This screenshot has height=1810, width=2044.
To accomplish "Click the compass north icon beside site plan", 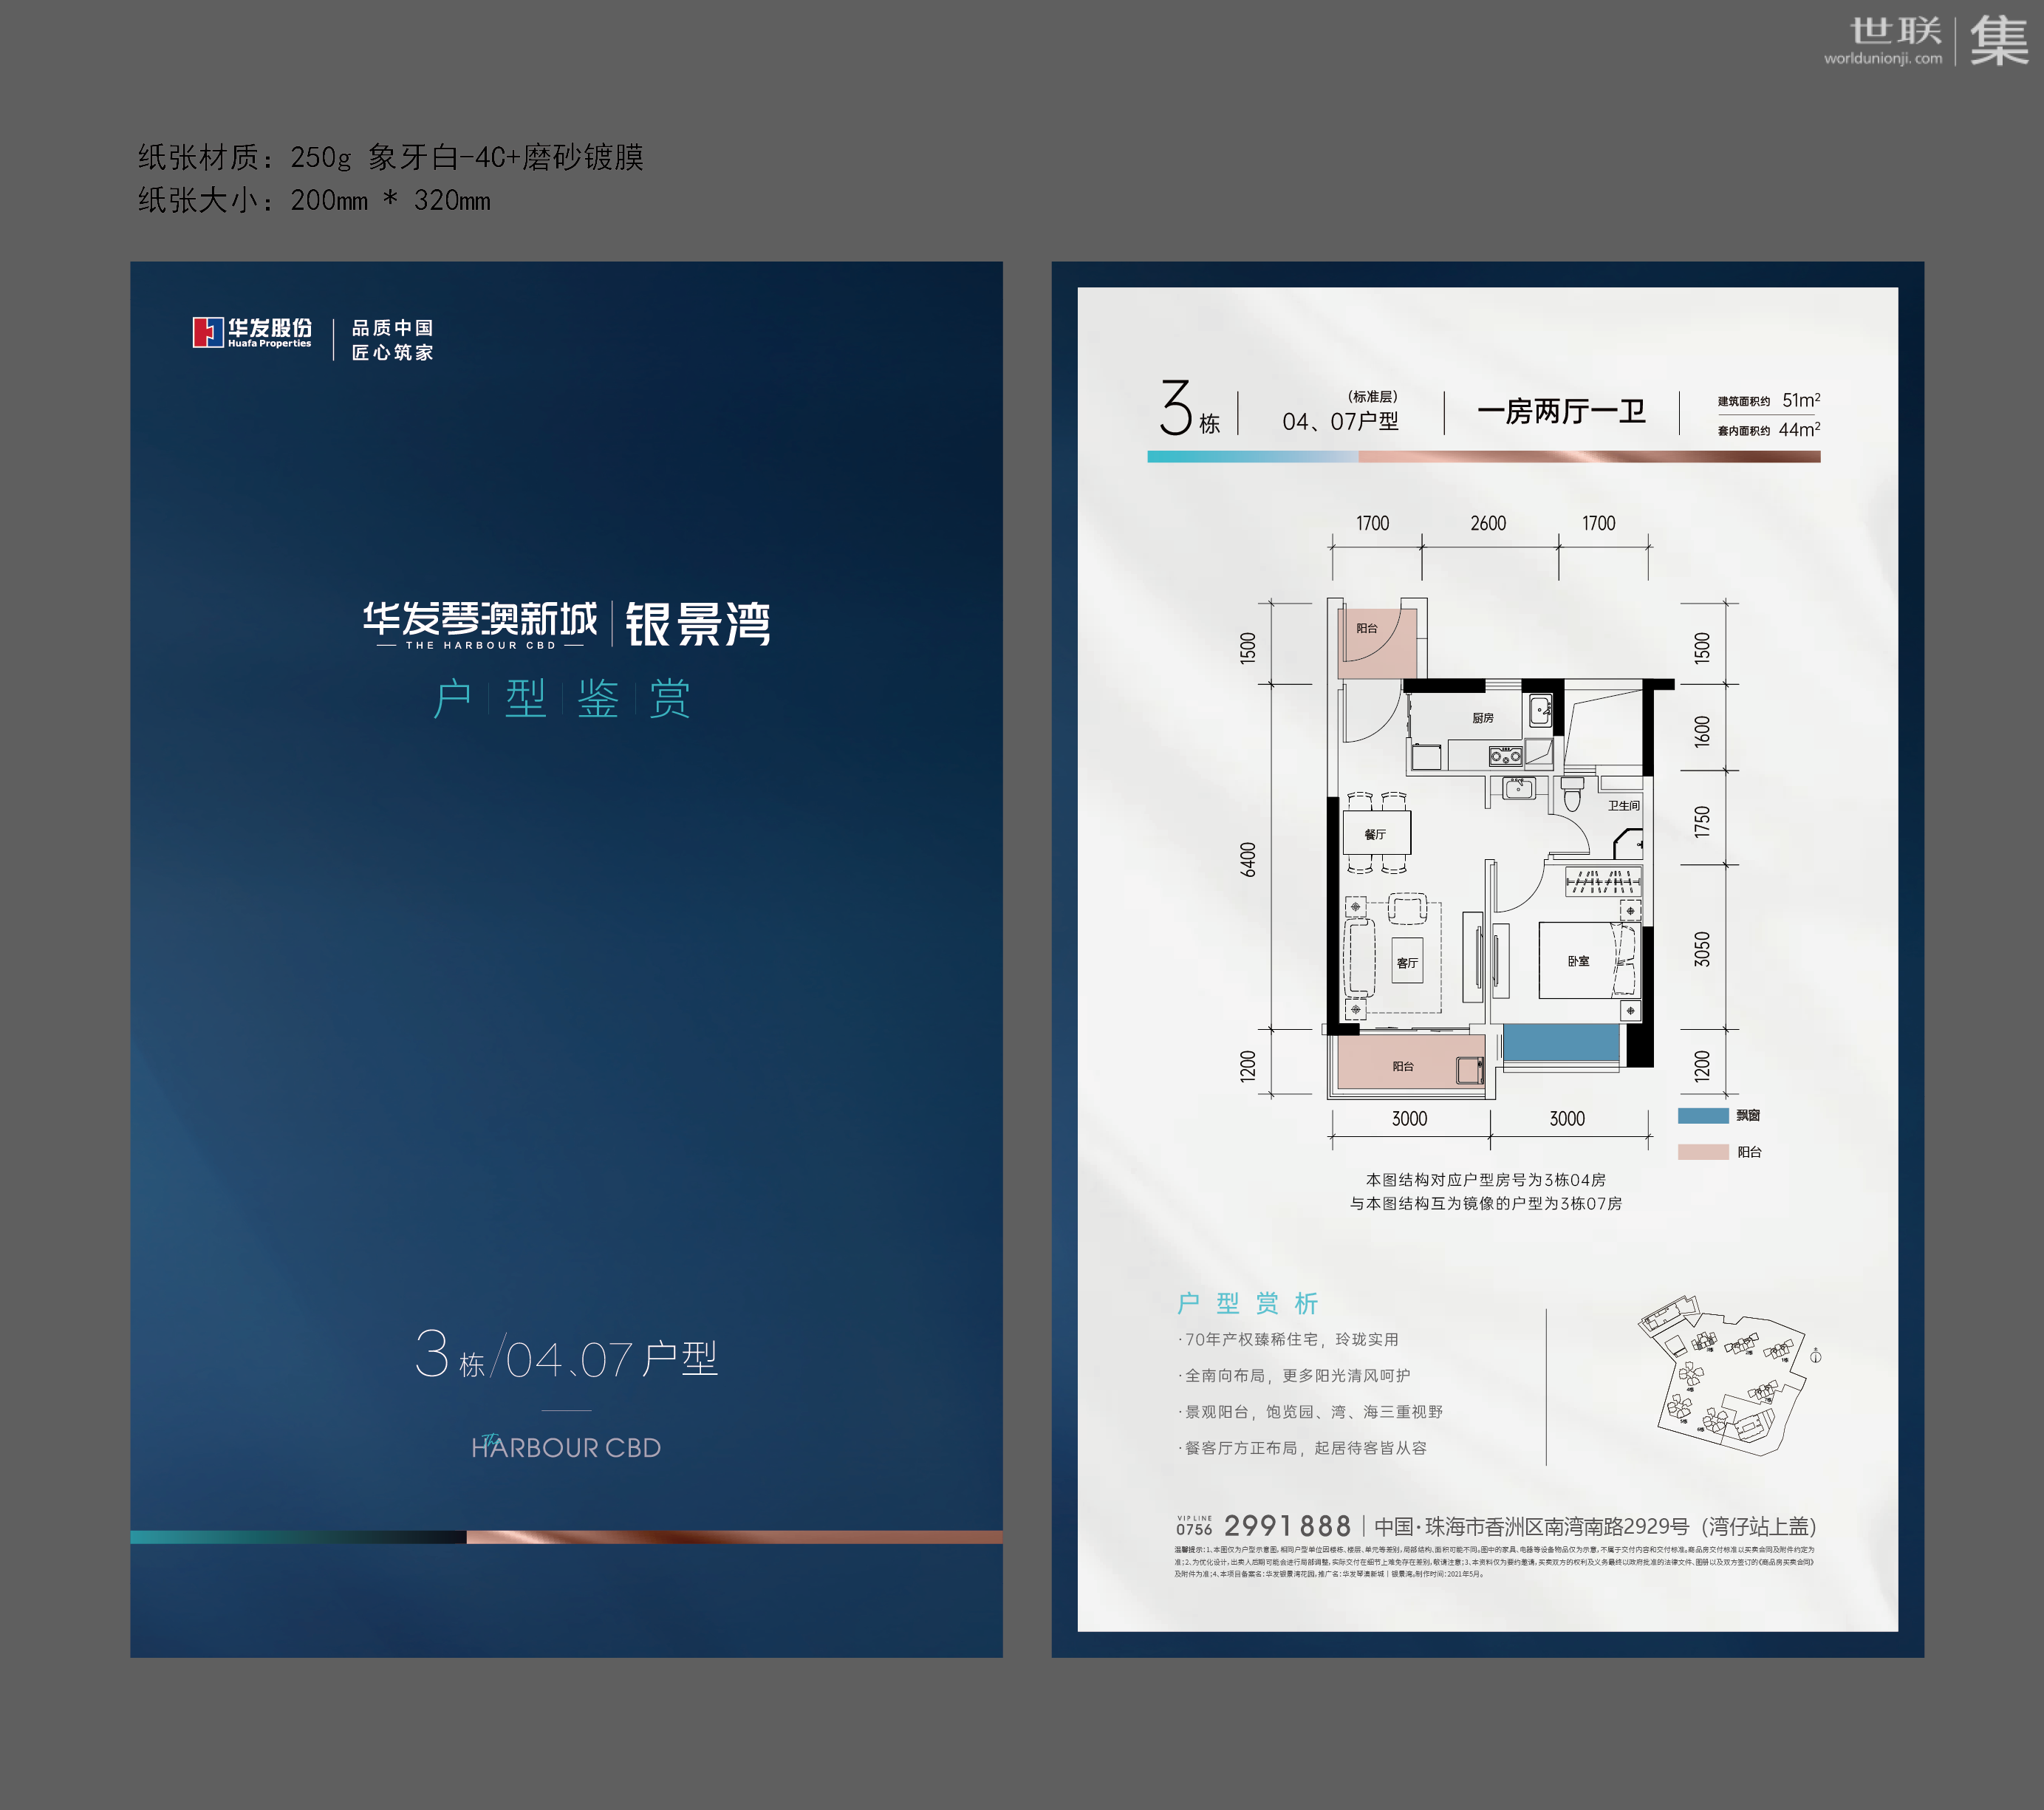I will pyautogui.click(x=1815, y=1356).
